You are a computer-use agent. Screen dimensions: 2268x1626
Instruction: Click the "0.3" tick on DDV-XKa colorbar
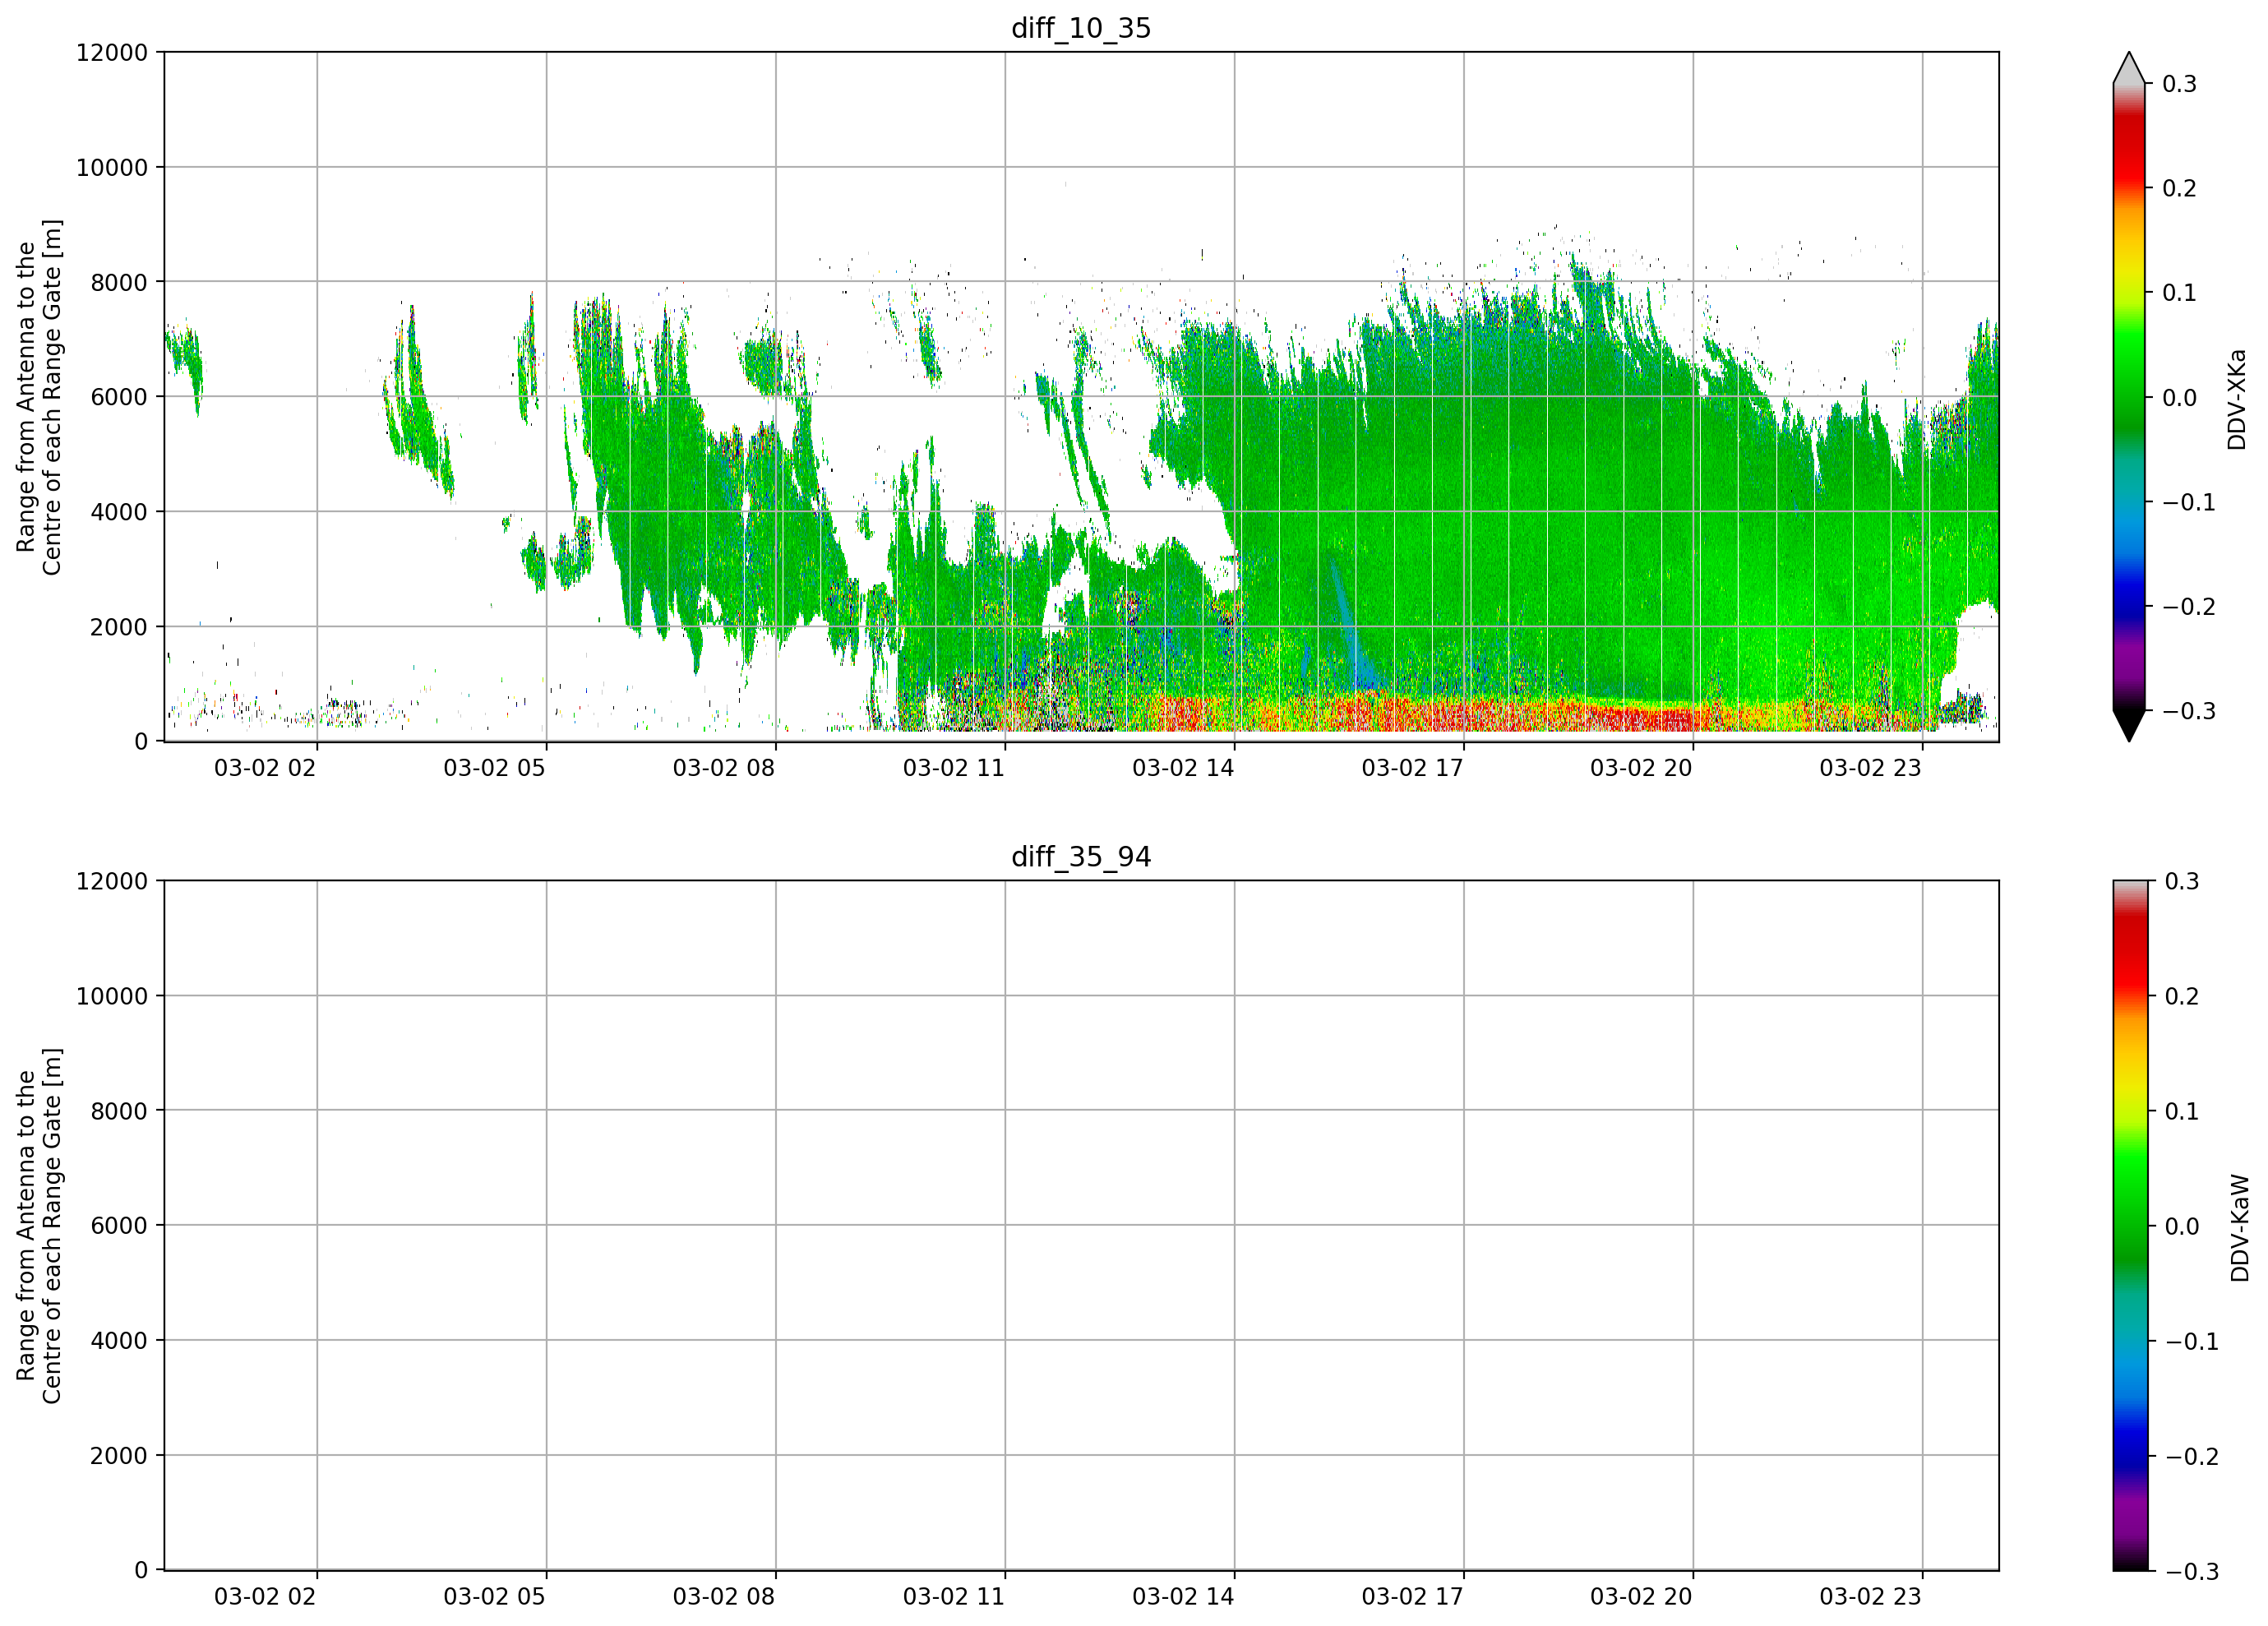pos(2180,84)
